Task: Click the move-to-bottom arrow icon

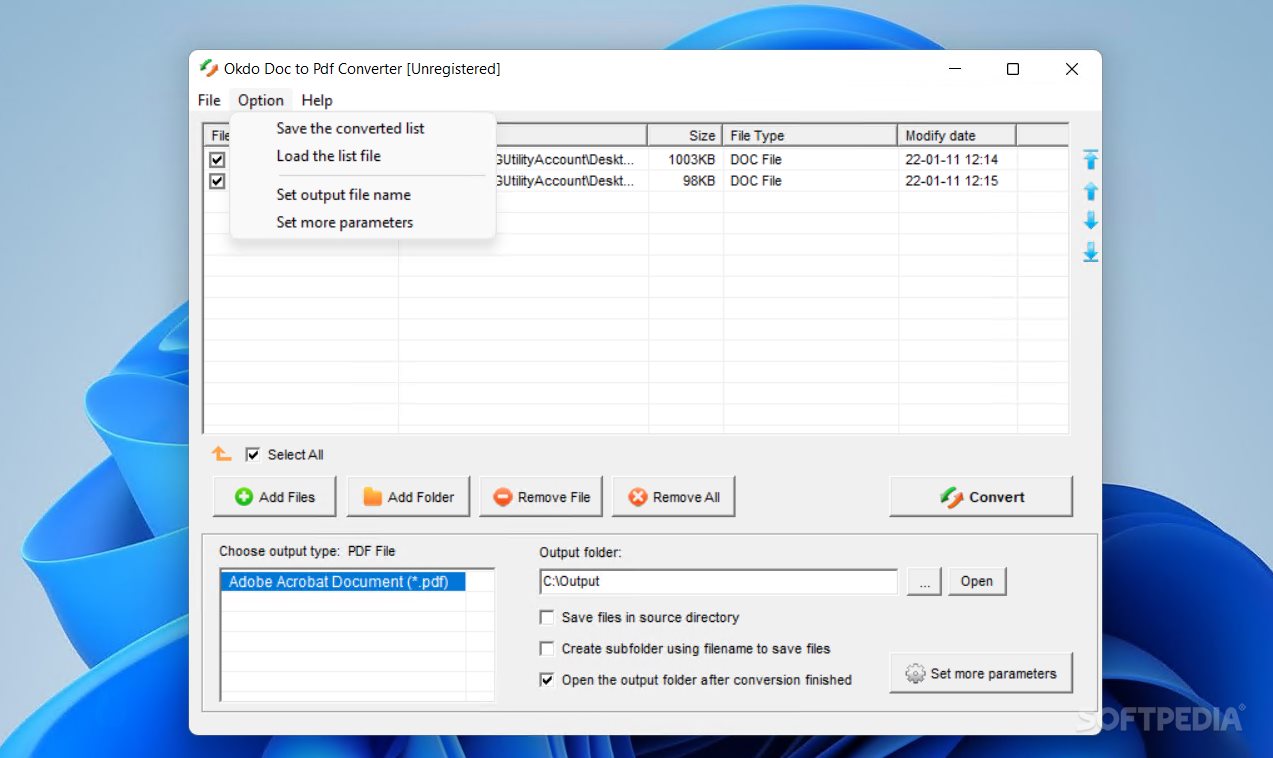Action: (1091, 252)
